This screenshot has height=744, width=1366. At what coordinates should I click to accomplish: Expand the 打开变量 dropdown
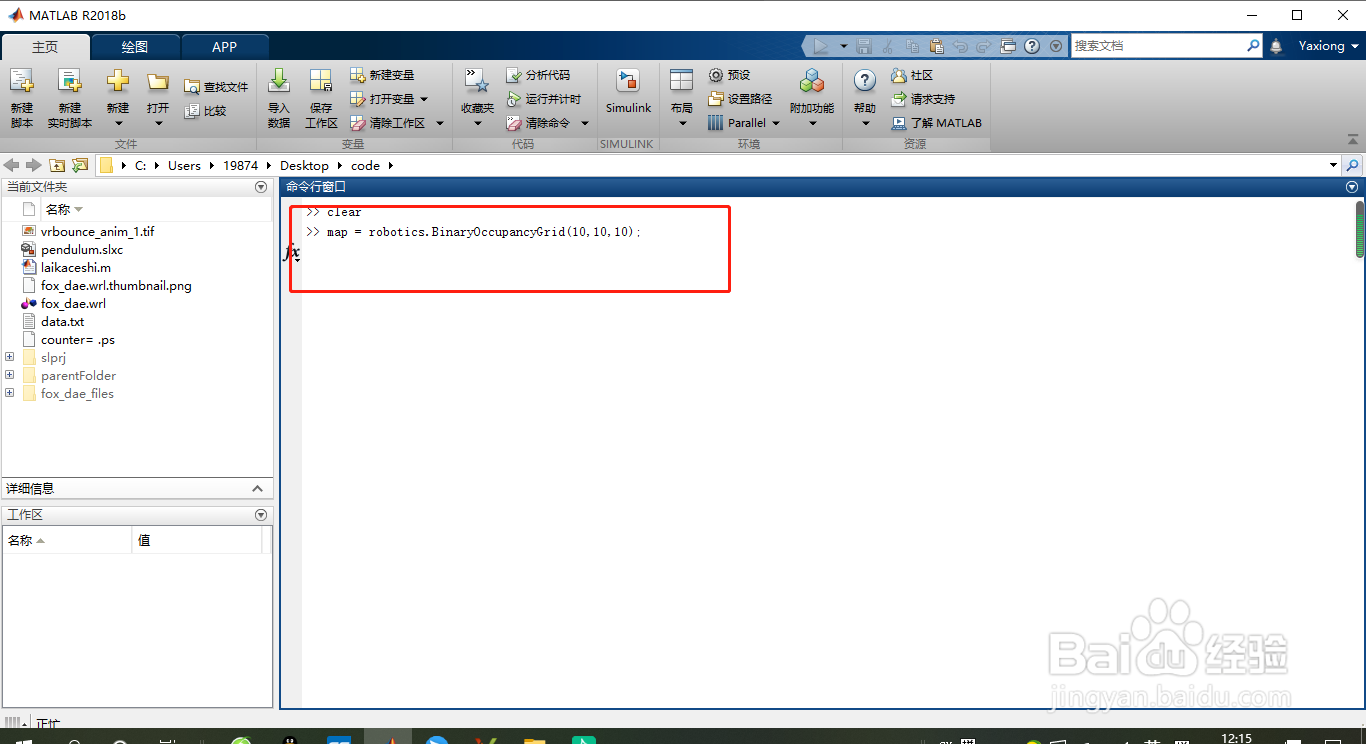point(424,99)
